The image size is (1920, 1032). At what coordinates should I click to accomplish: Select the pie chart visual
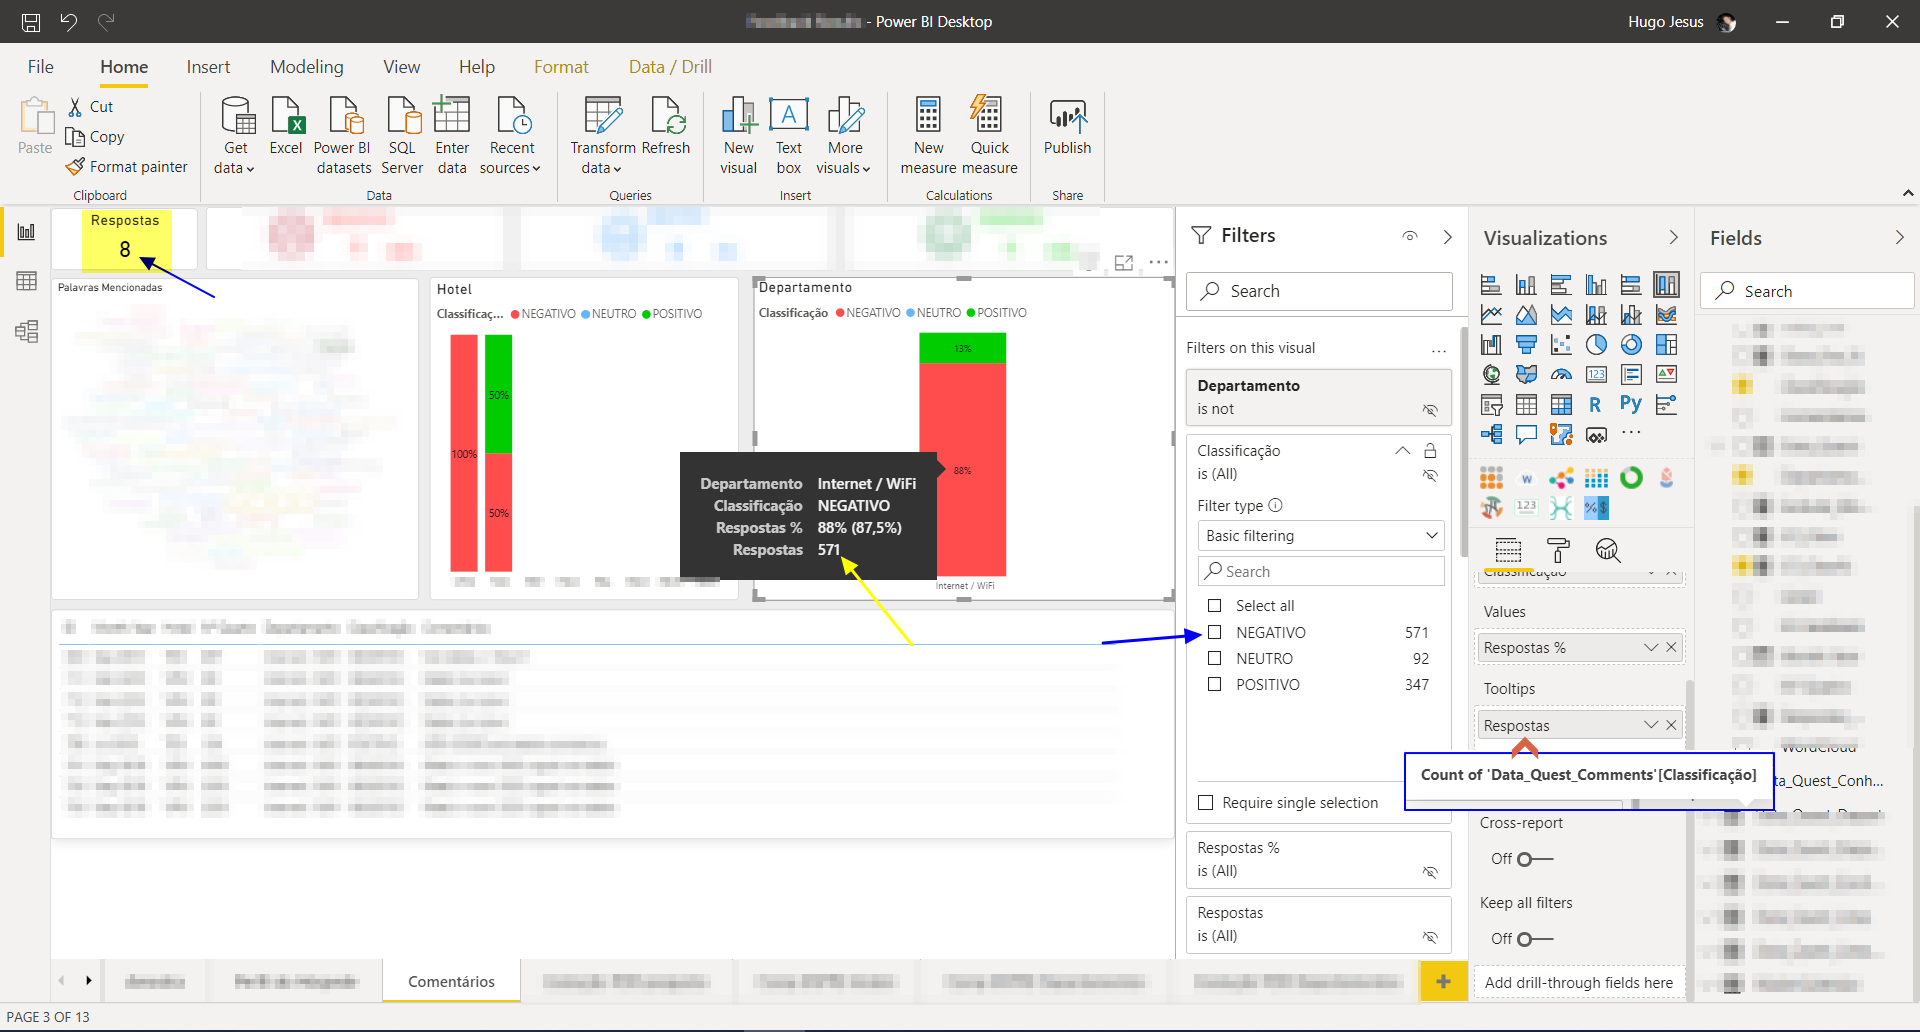[x=1596, y=345]
